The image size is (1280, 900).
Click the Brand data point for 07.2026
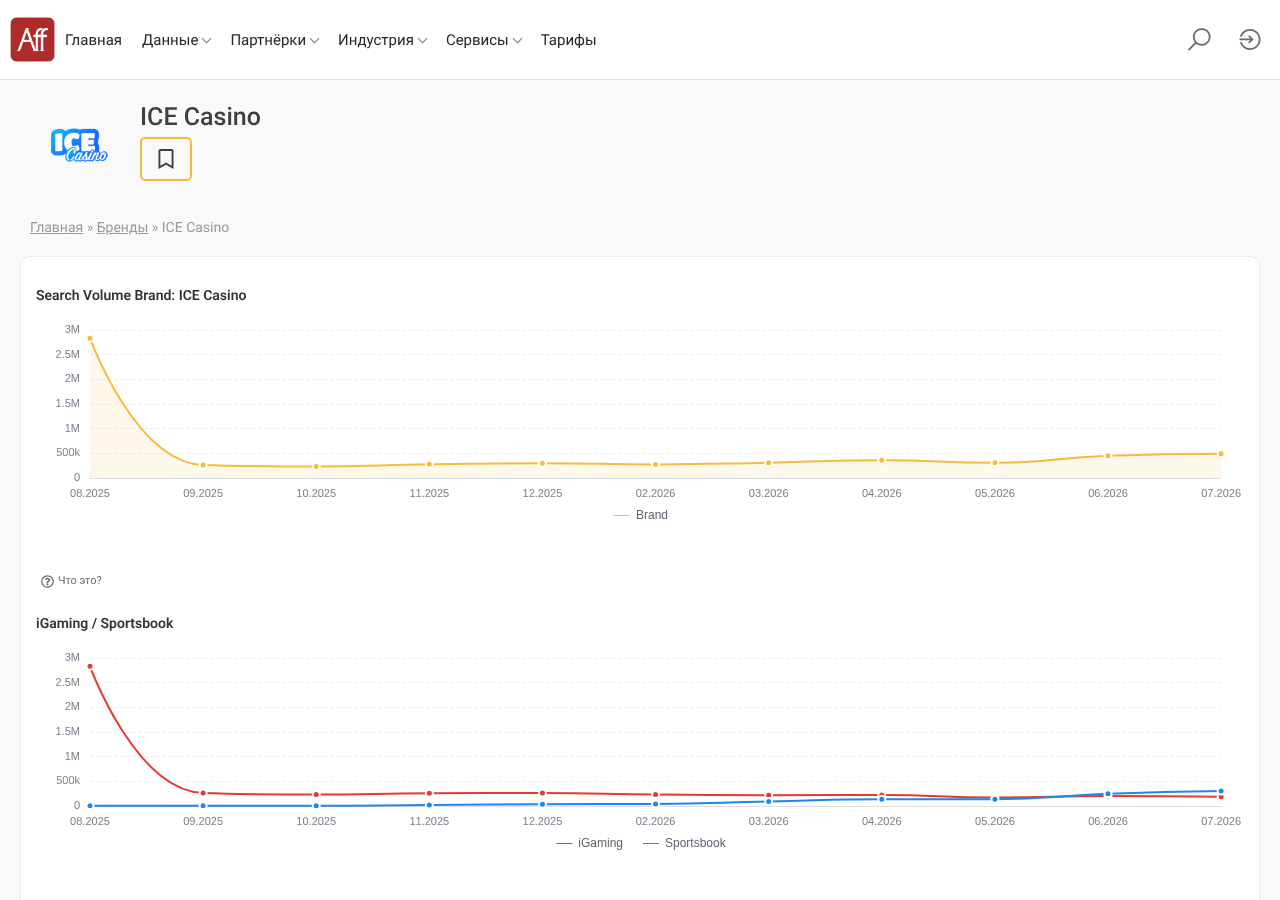[1221, 454]
